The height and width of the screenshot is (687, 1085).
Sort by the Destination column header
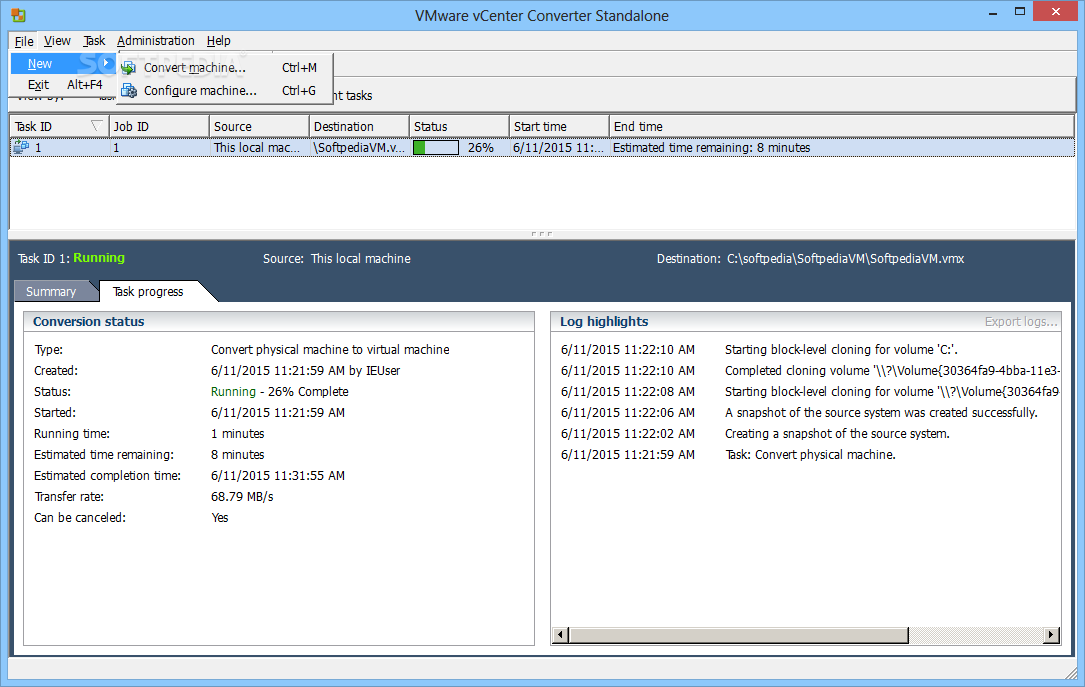coord(359,127)
